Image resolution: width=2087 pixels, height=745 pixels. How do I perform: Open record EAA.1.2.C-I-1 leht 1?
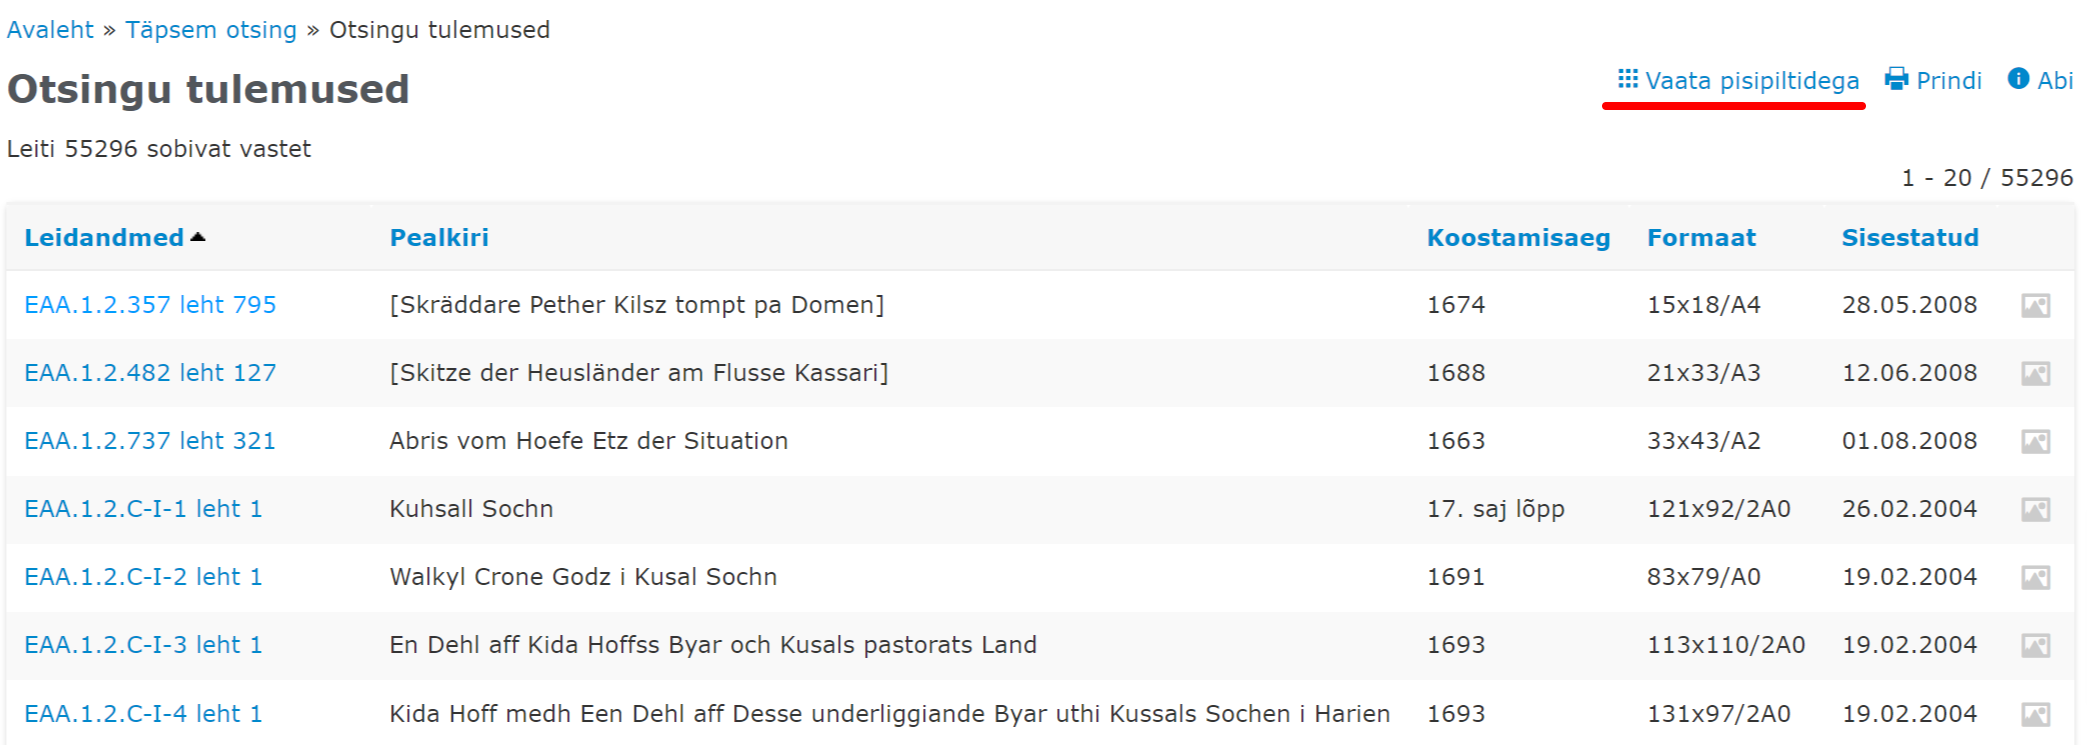[x=143, y=509]
